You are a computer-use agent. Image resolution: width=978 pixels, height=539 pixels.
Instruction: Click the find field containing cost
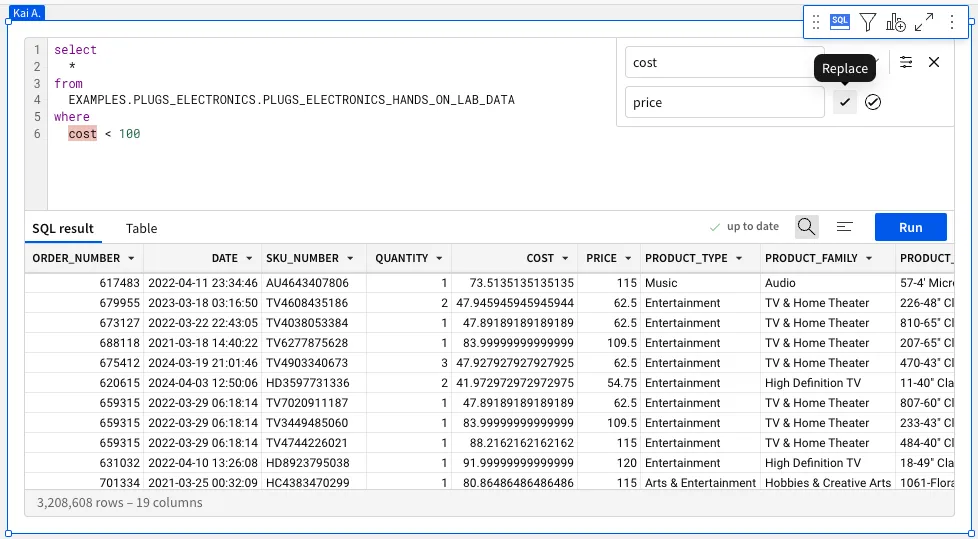(724, 62)
